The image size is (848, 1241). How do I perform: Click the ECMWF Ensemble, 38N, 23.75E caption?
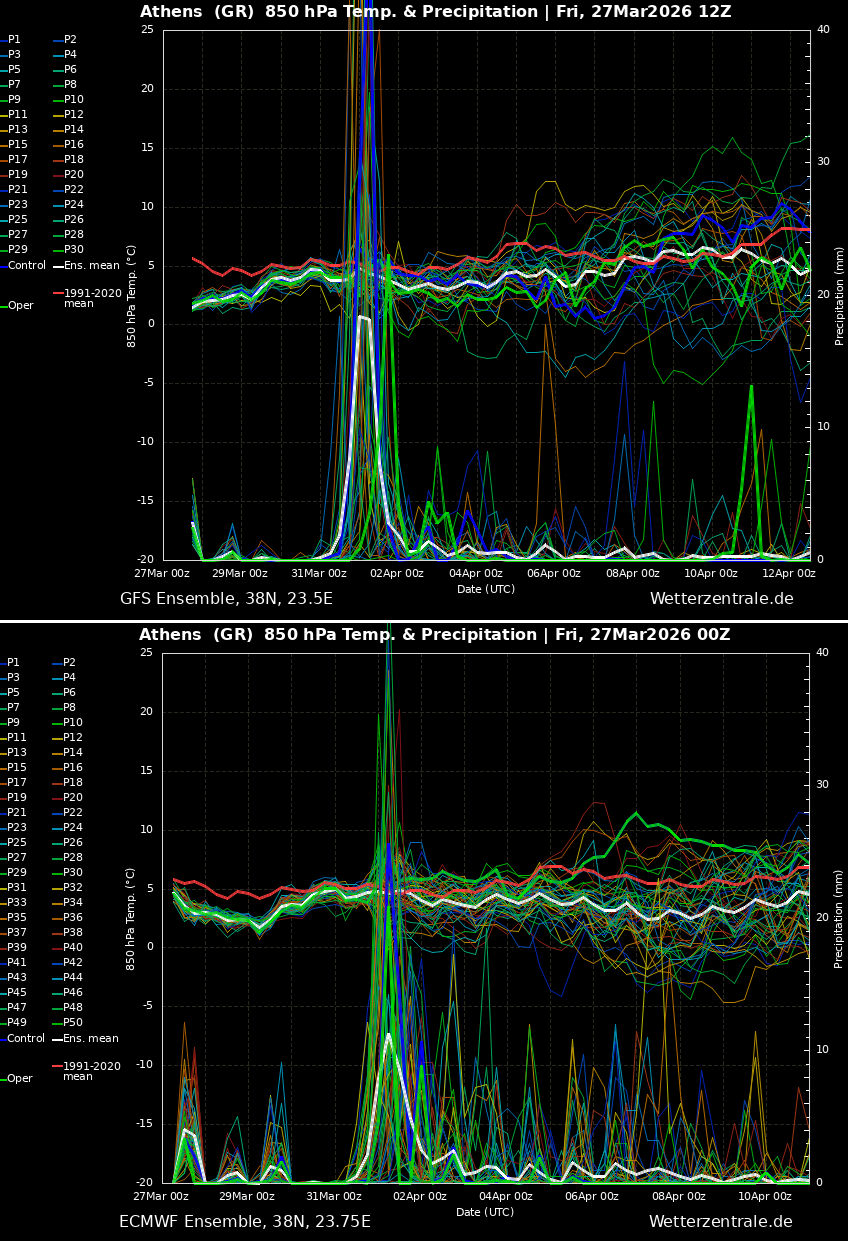(x=245, y=1222)
